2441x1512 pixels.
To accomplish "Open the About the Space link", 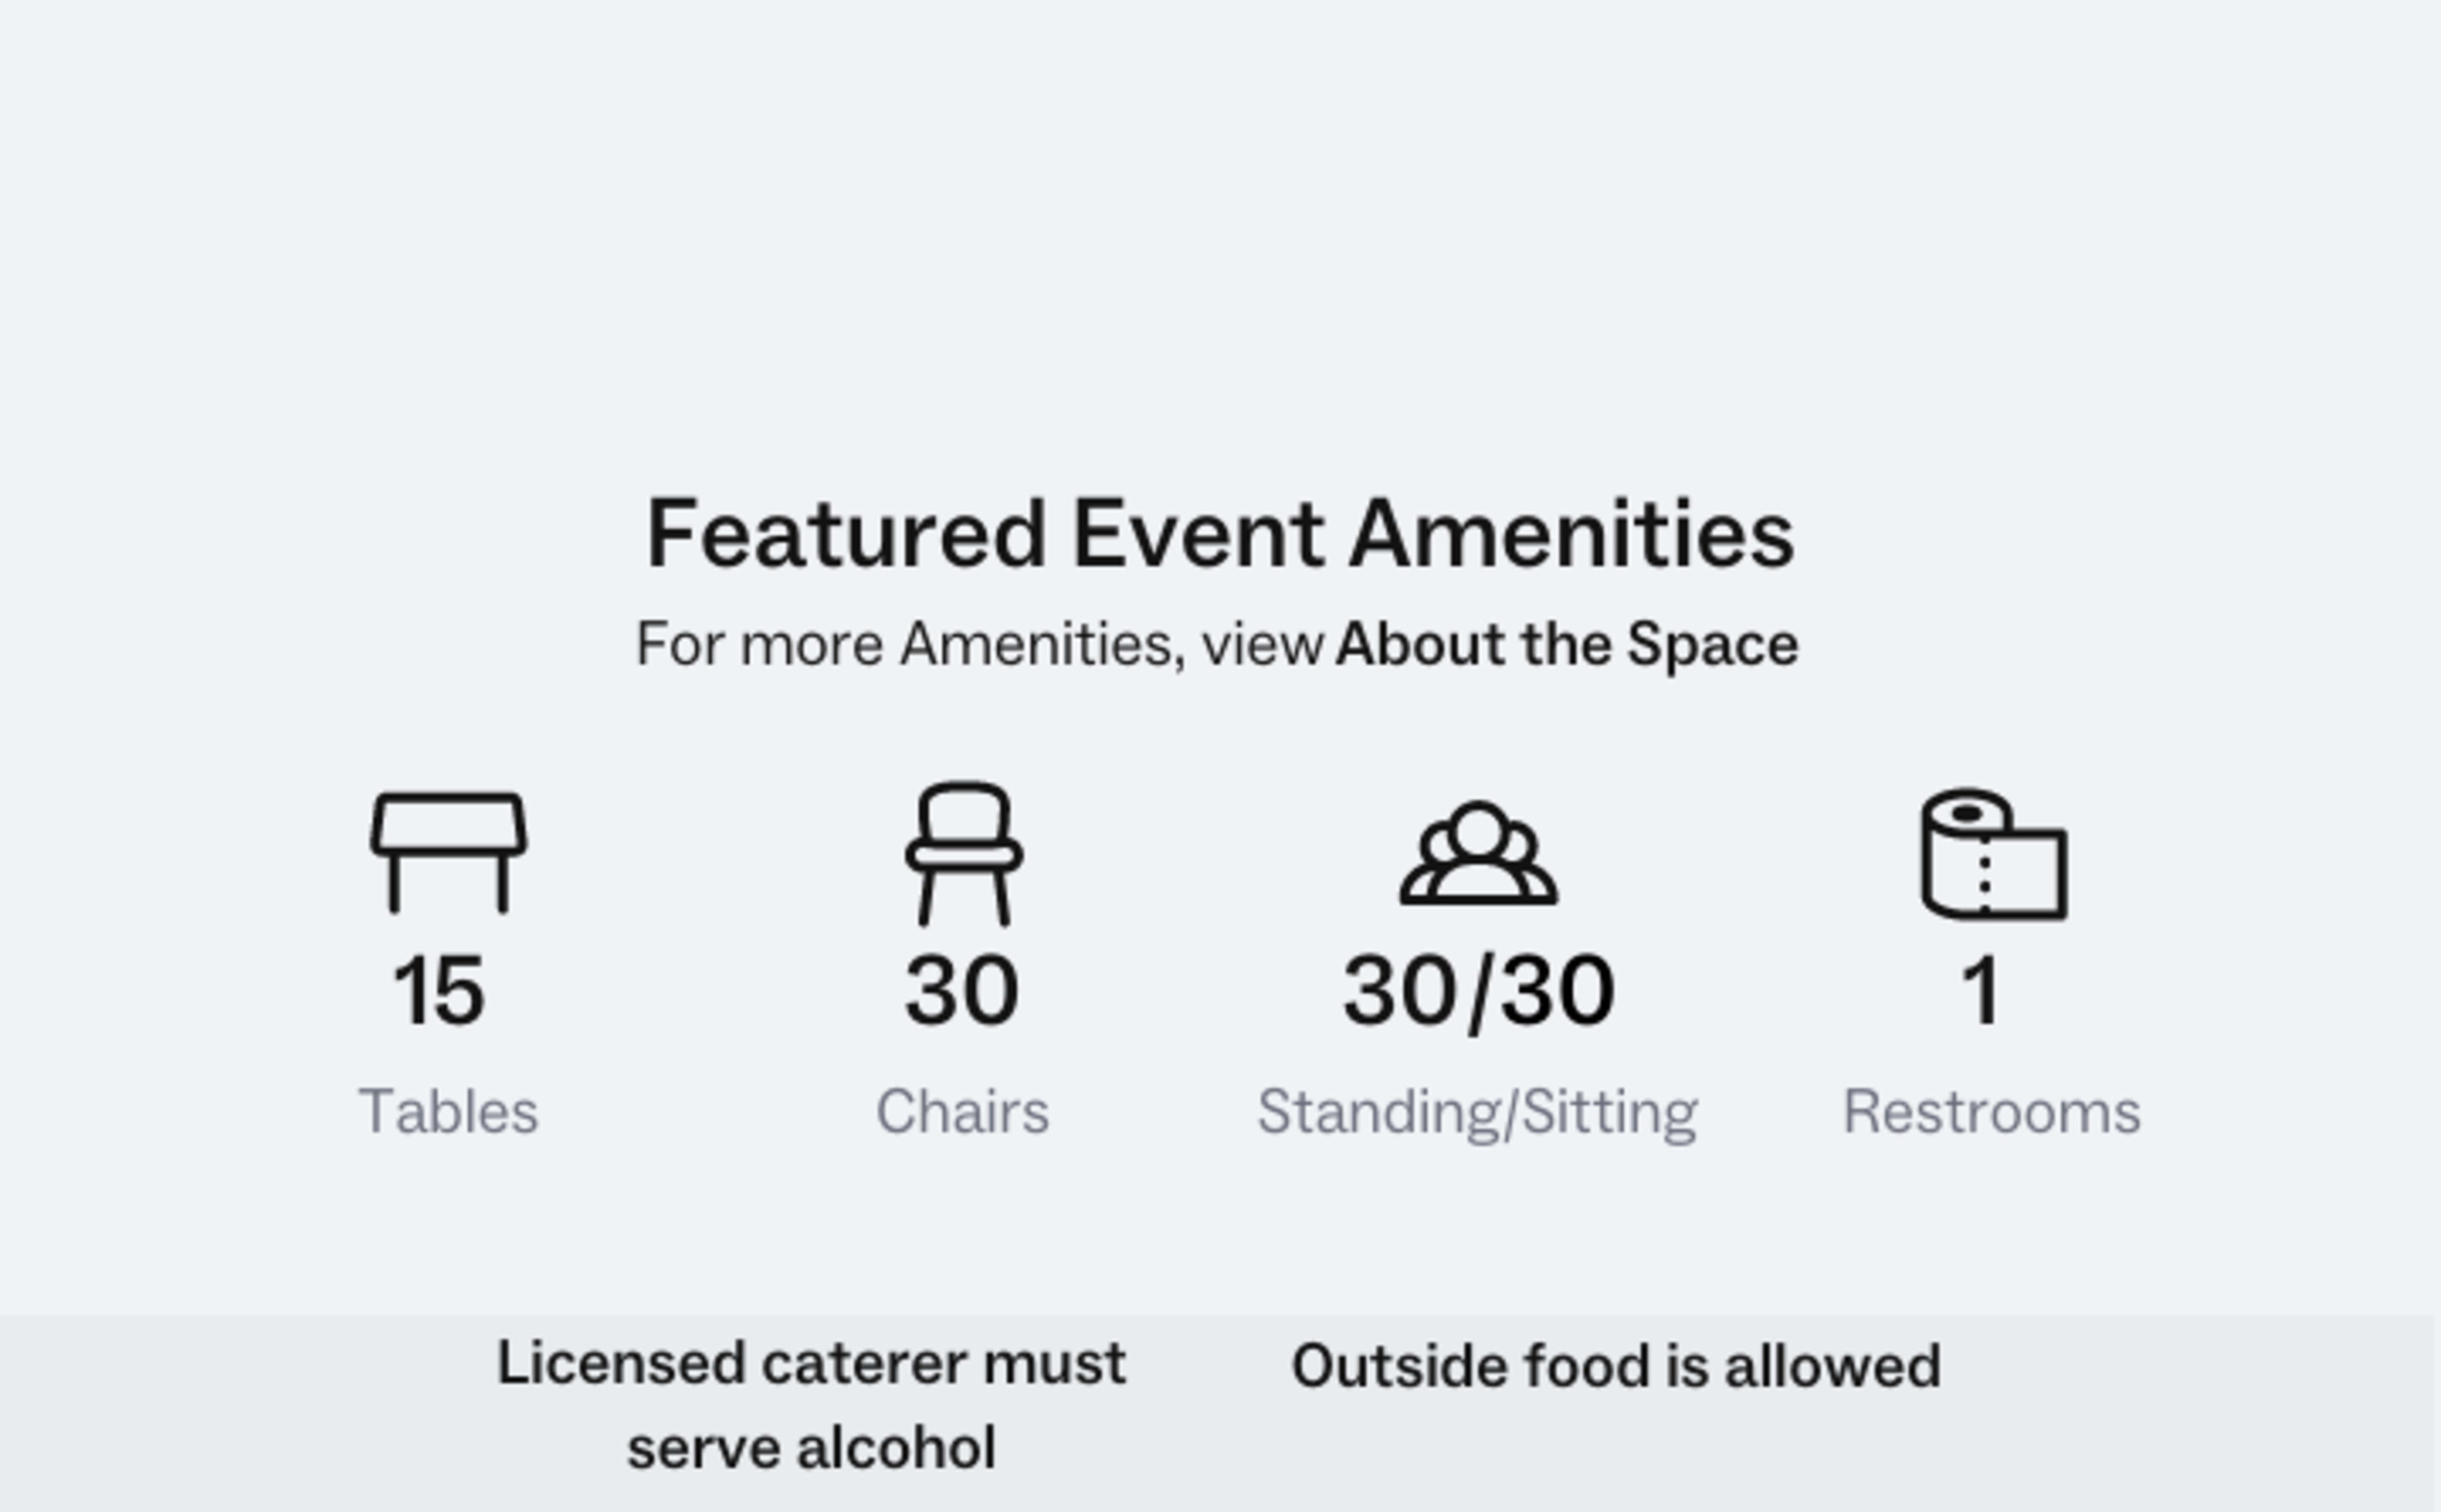I will (1567, 644).
